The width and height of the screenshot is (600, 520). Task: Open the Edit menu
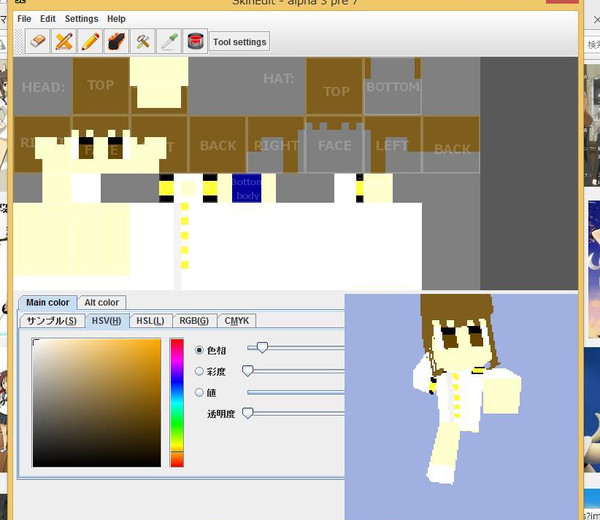48,19
